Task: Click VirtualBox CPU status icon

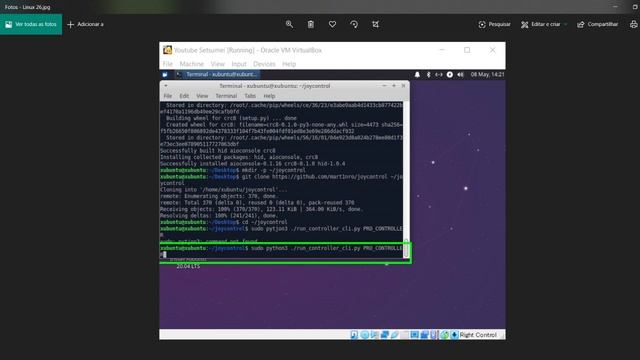Action: [434, 335]
